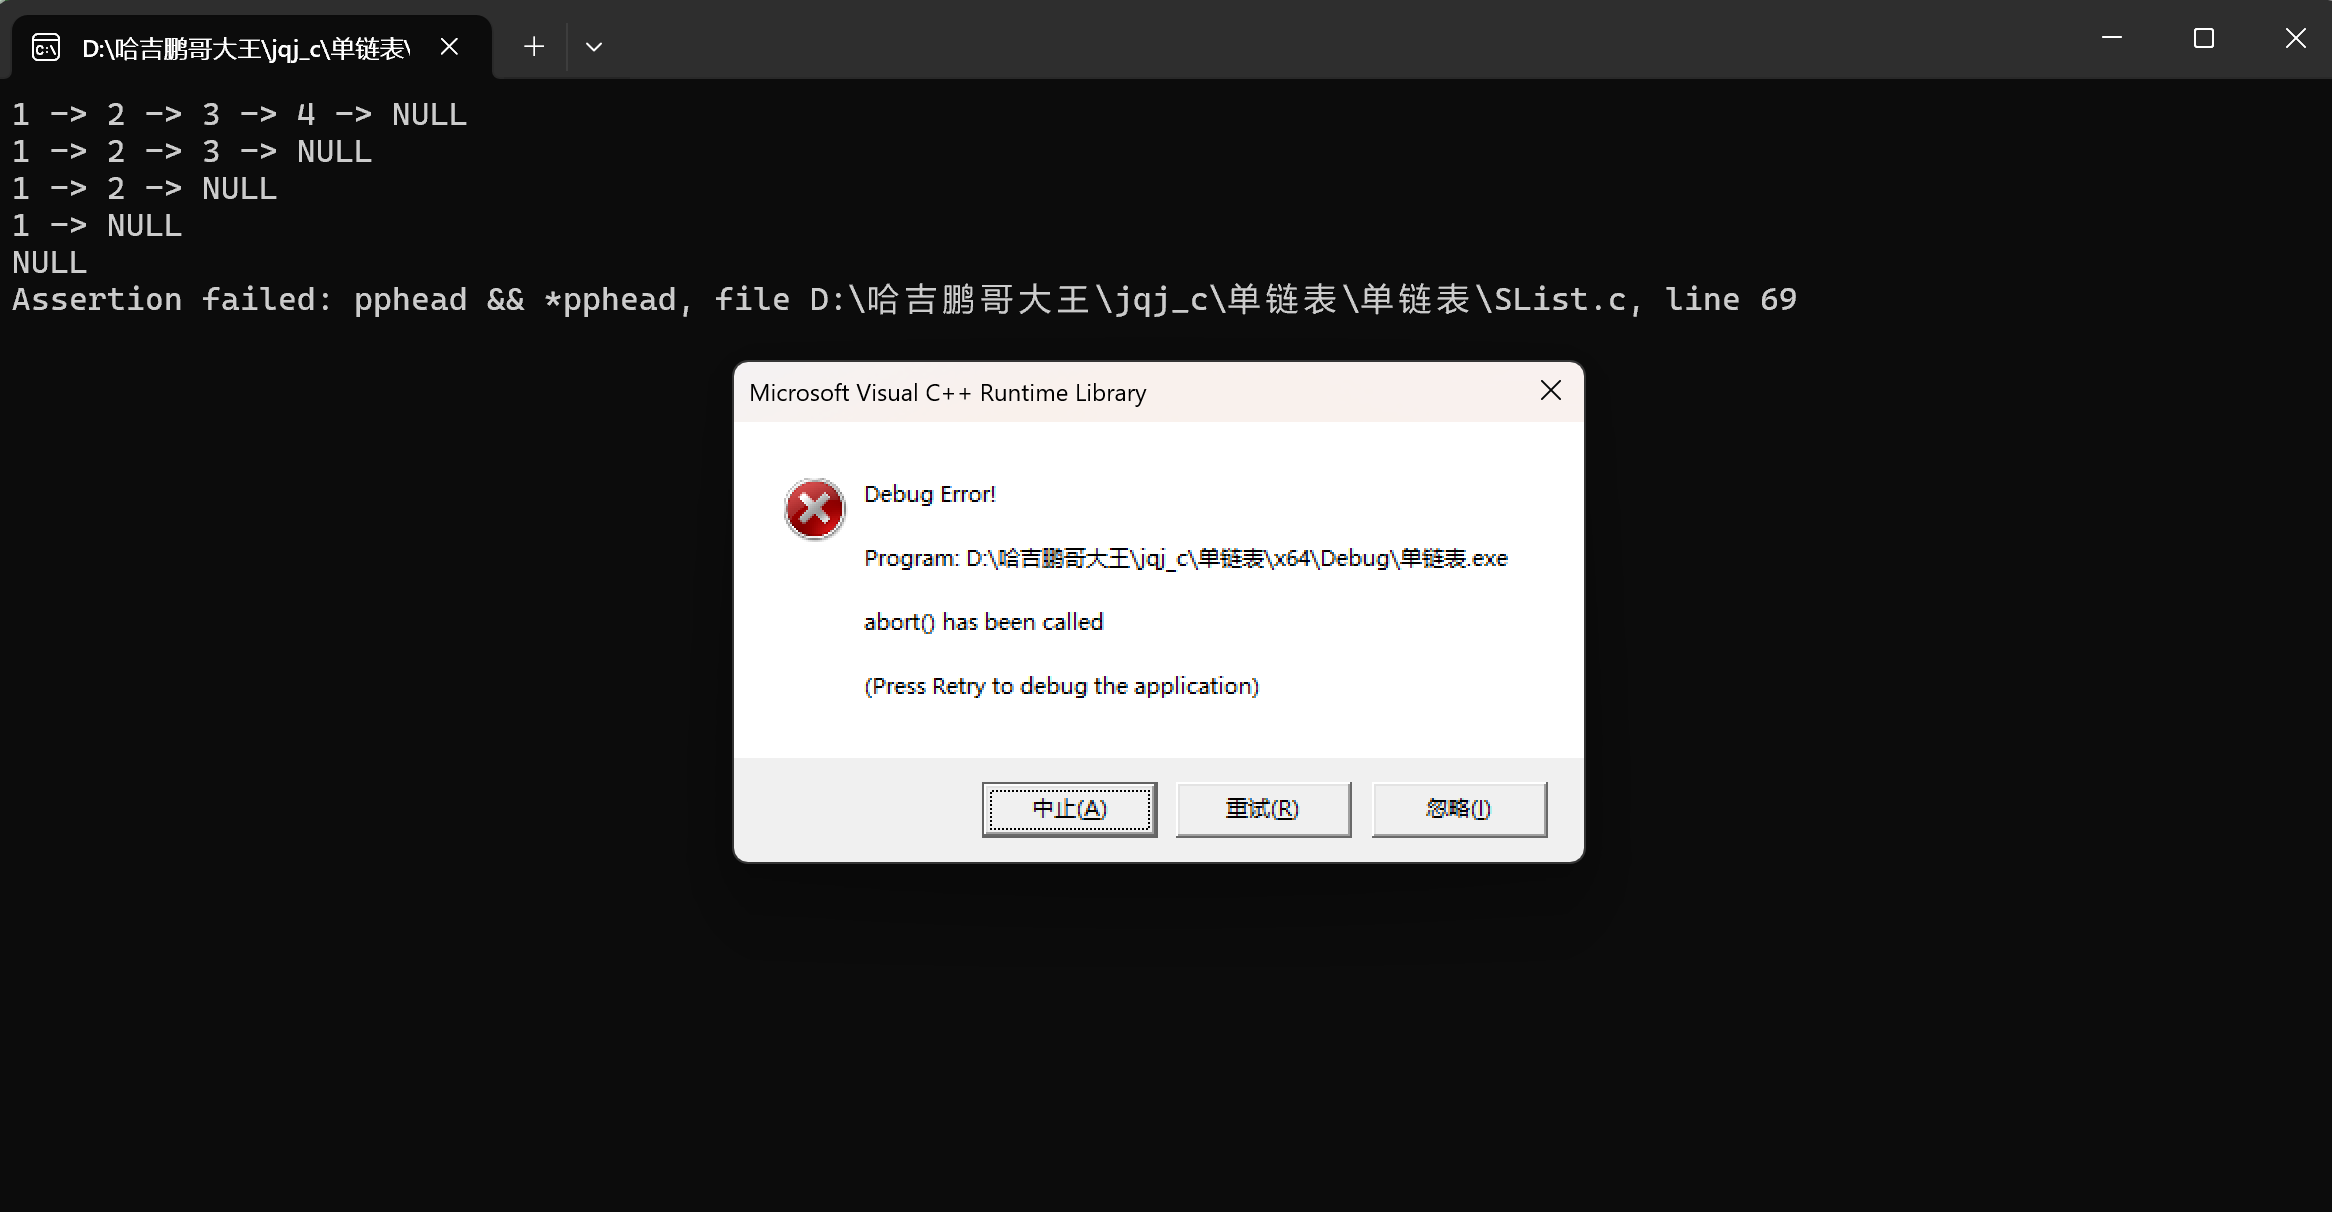Abort the program with the 中止(A) button

point(1069,809)
